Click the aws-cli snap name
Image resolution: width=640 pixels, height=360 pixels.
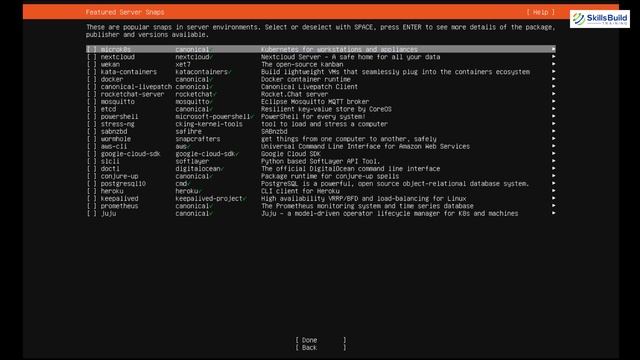[x=114, y=147]
